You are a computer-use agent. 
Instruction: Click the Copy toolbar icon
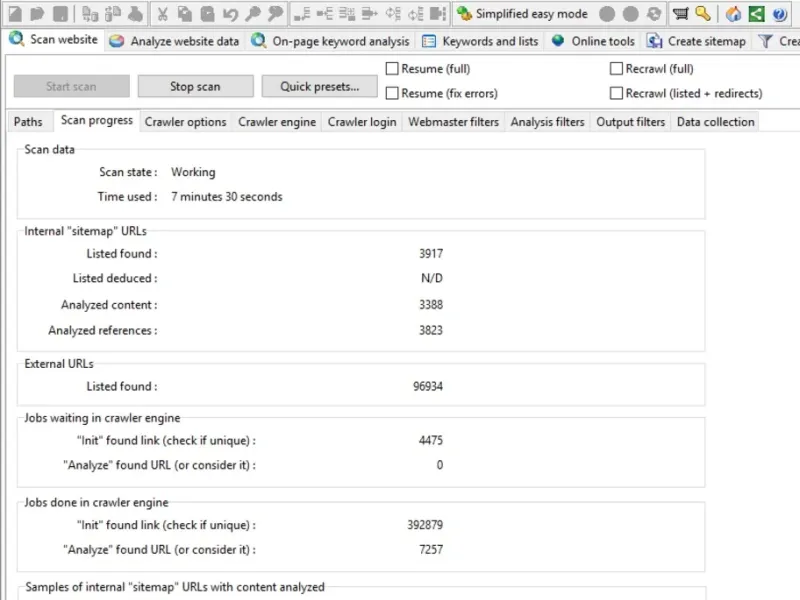[x=185, y=14]
